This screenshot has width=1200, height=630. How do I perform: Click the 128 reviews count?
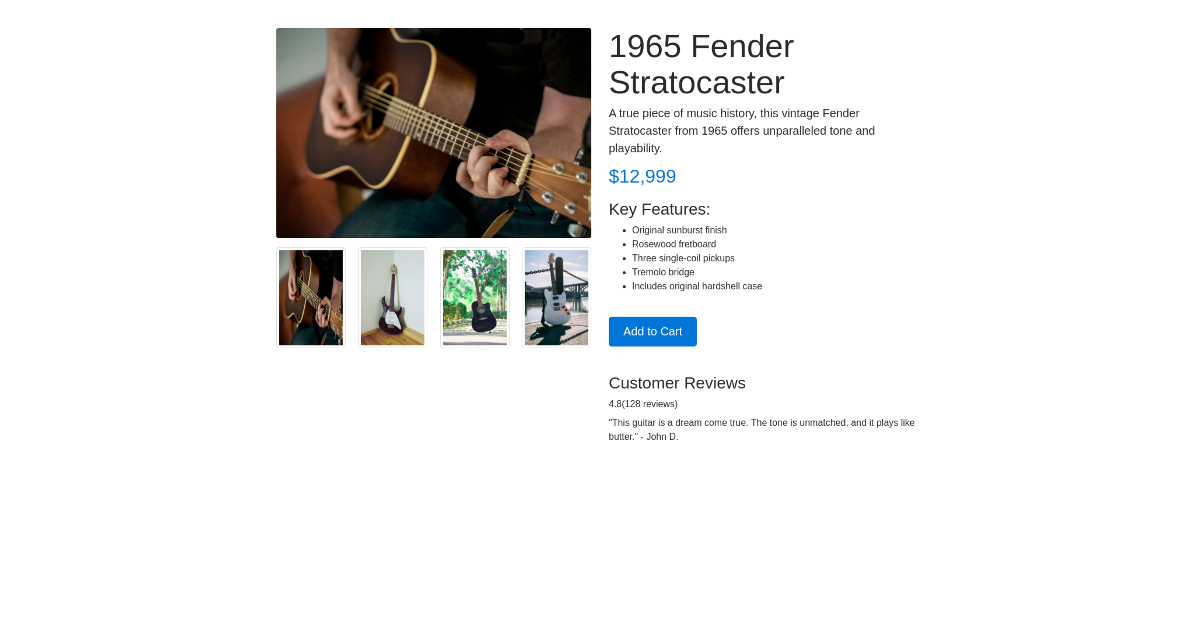point(649,403)
